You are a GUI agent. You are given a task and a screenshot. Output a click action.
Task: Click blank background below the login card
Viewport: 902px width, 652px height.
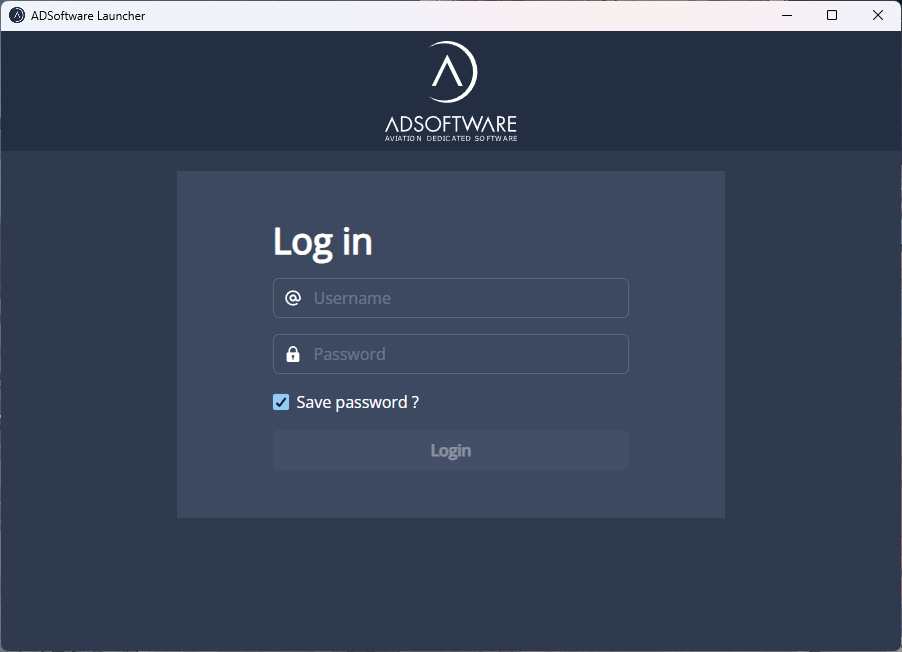click(x=450, y=585)
